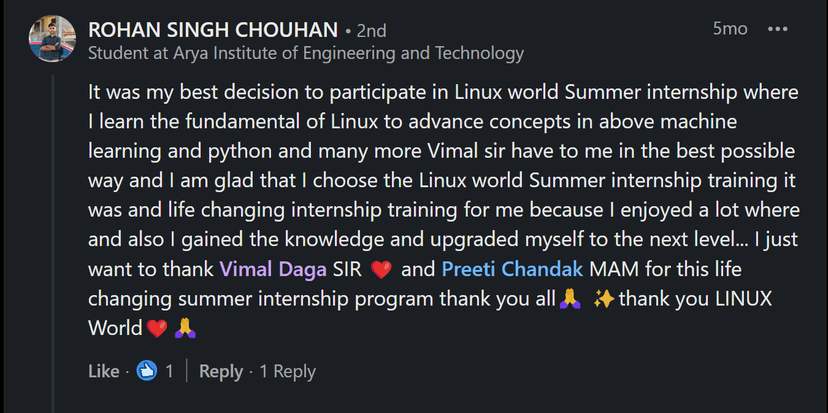Click the Arya Institute student headline text

[305, 53]
